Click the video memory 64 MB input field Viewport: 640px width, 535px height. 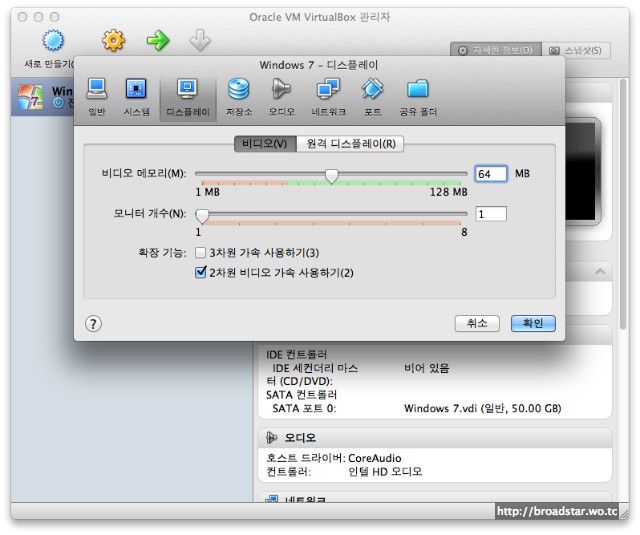click(x=491, y=174)
